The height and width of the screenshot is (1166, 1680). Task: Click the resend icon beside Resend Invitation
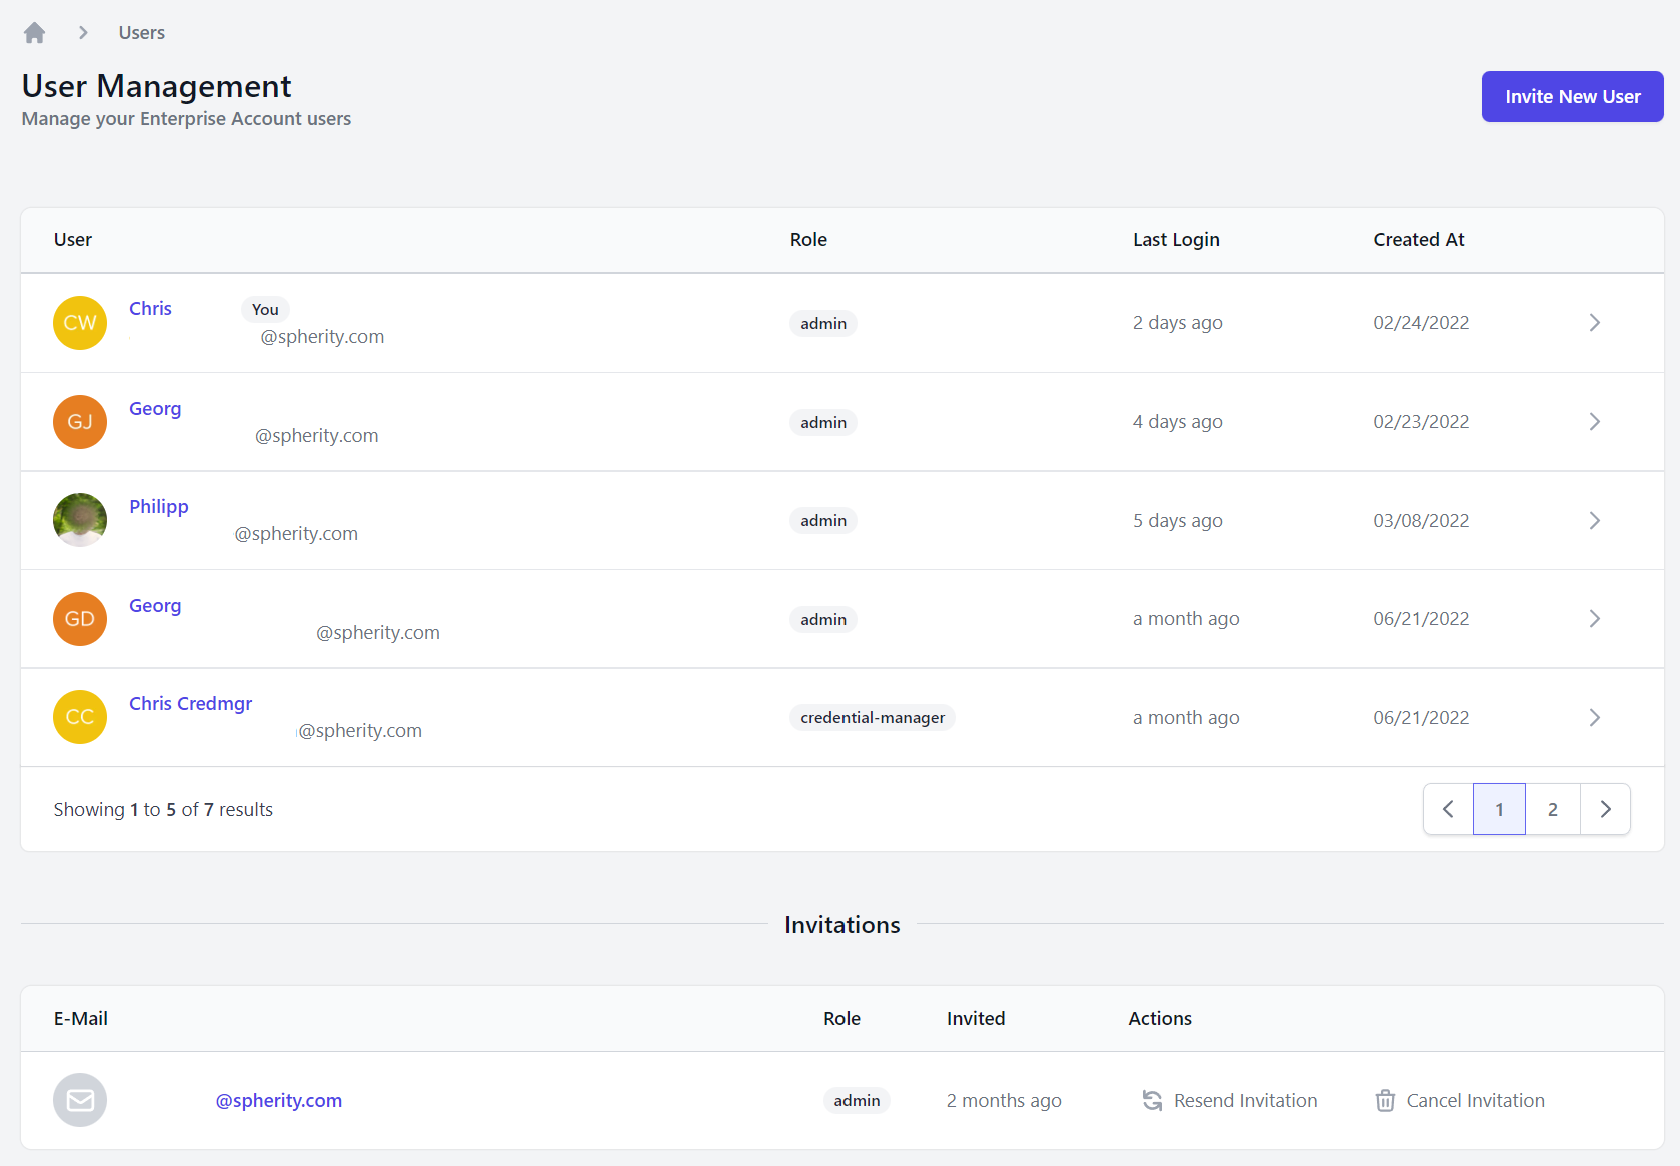(x=1152, y=1100)
